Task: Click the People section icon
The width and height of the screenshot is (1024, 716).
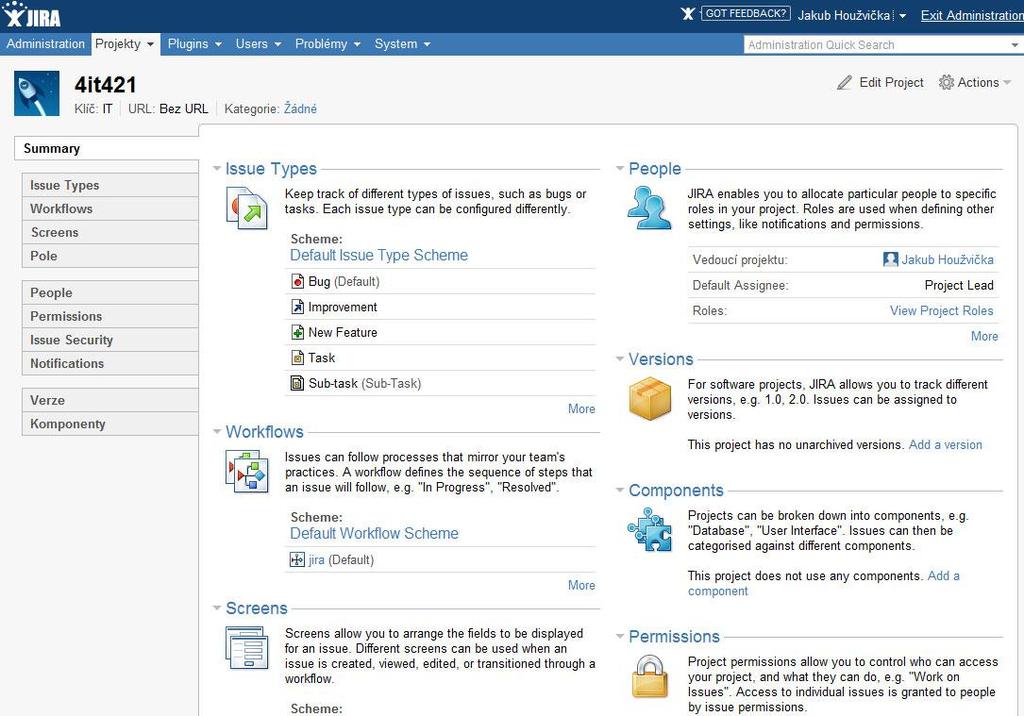Action: click(650, 208)
